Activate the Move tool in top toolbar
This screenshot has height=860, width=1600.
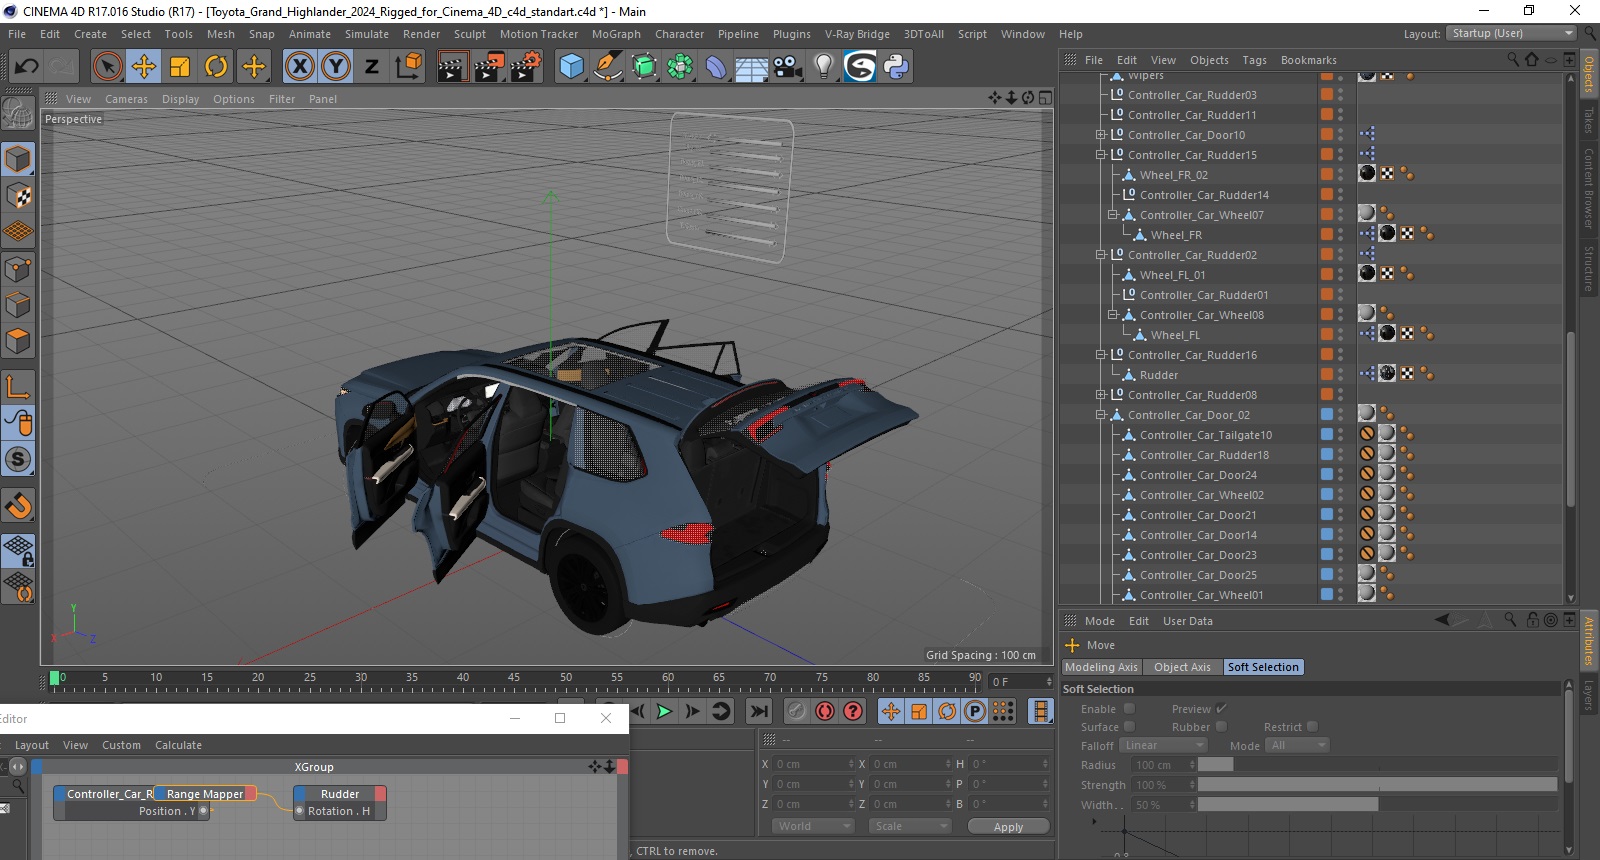click(x=144, y=67)
